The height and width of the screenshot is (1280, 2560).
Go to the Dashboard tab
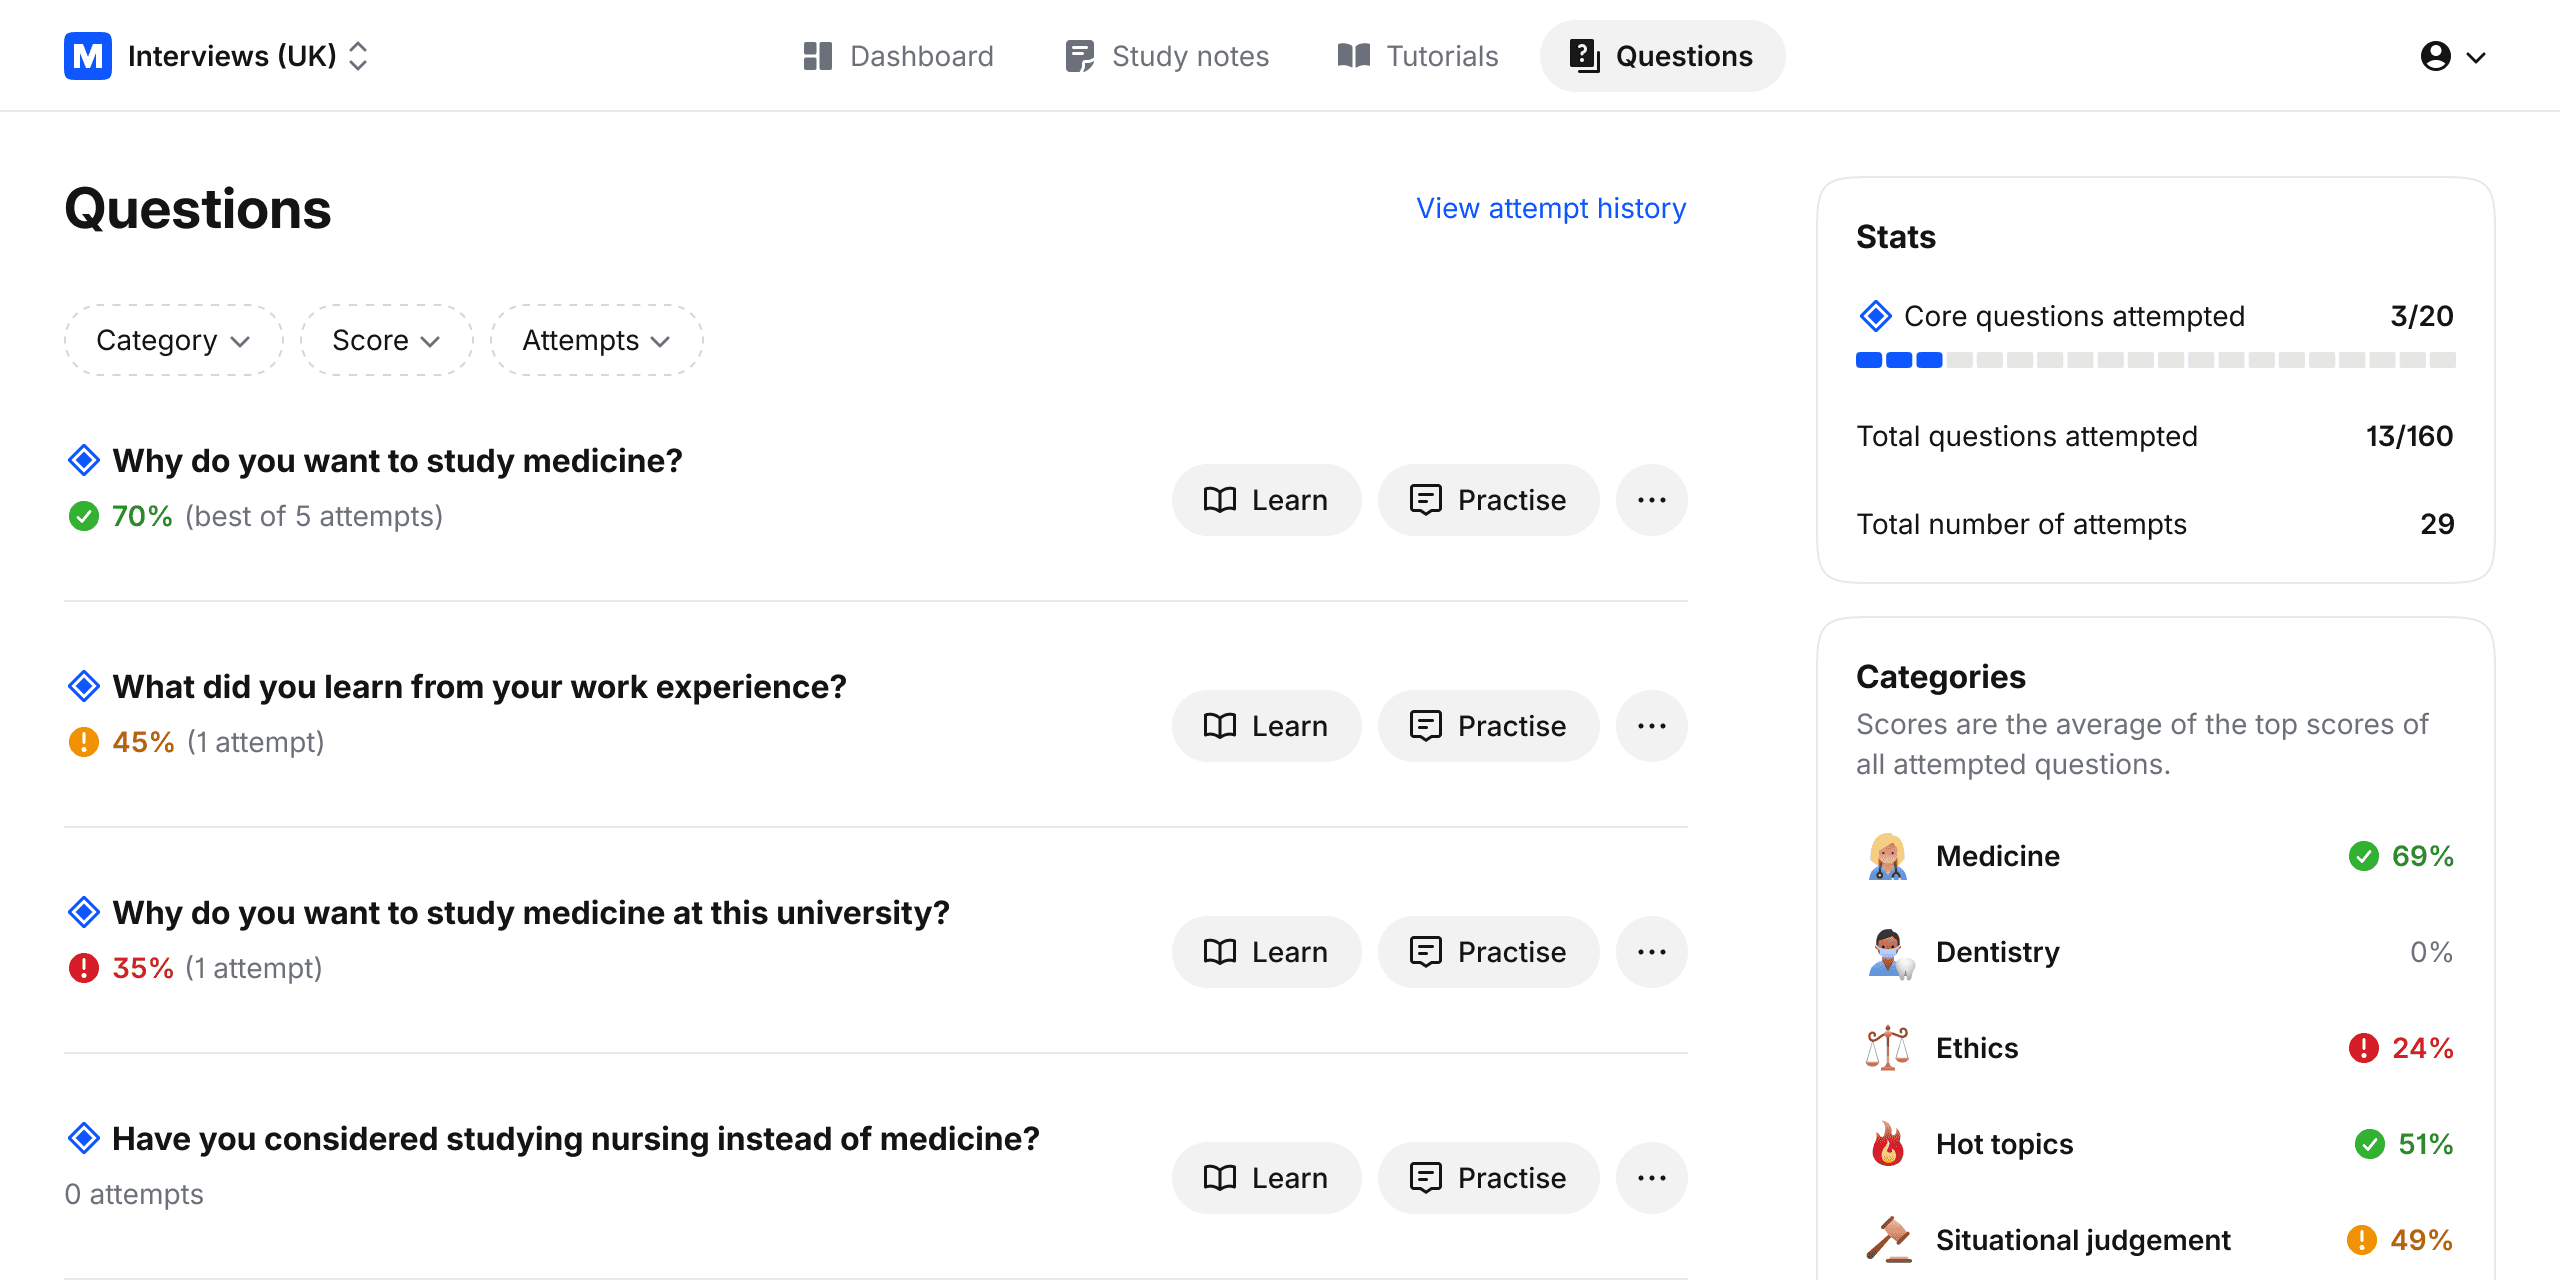pos(898,56)
